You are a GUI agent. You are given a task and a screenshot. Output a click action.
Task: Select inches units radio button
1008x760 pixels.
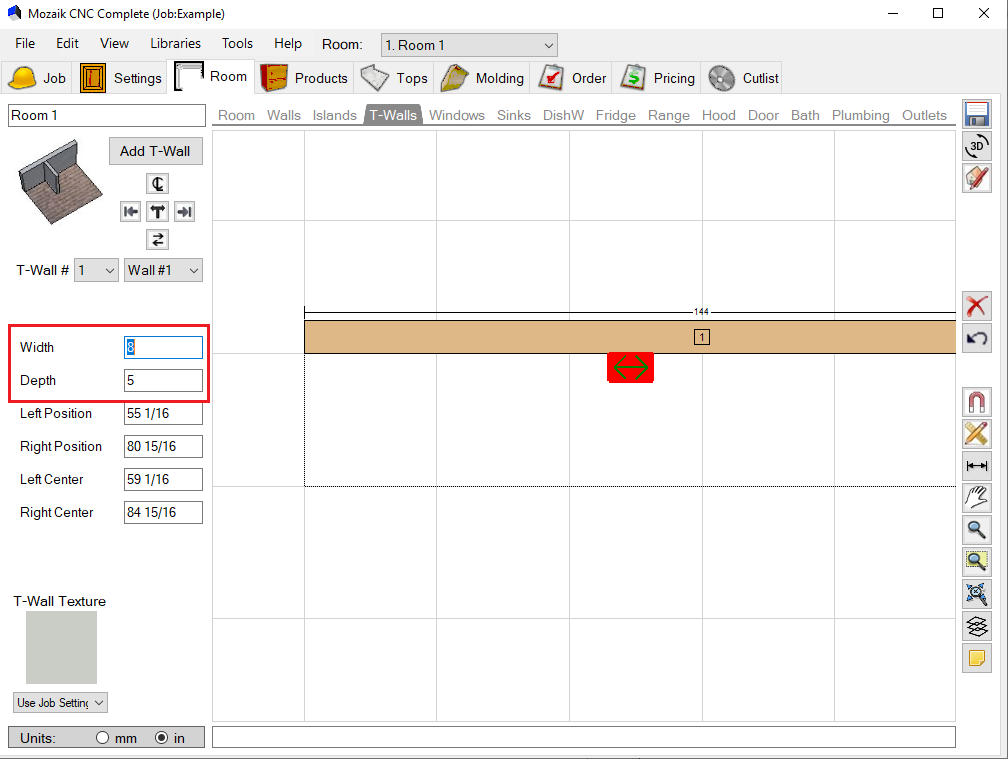point(161,738)
